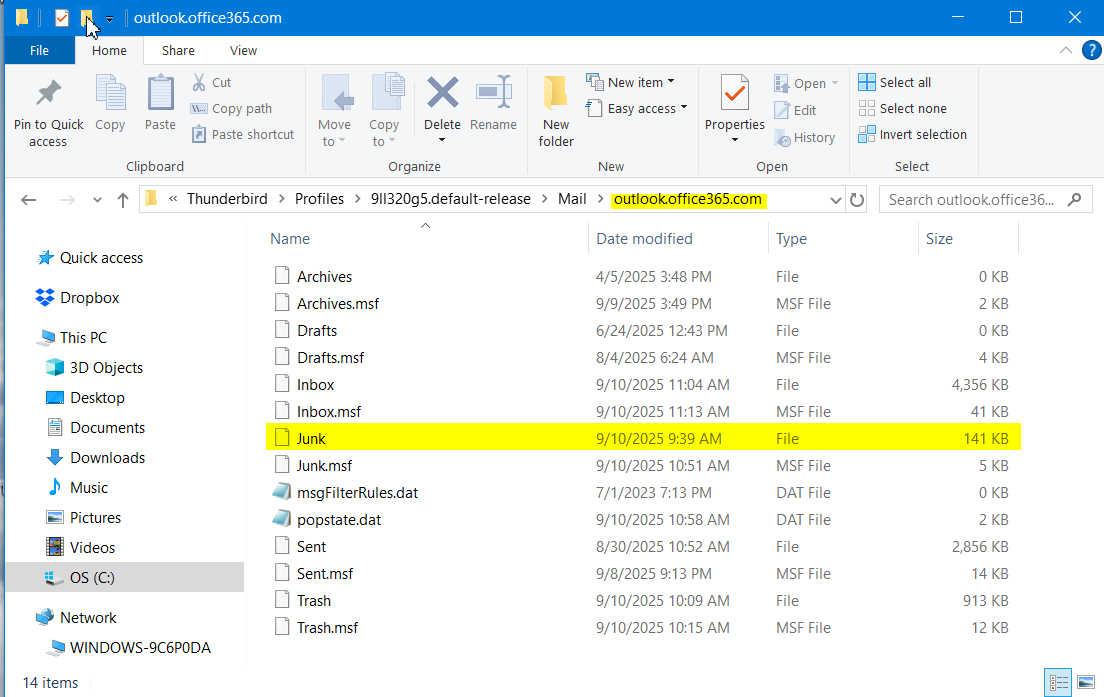Click the Help question mark icon
The width and height of the screenshot is (1104, 697).
pos(1090,50)
